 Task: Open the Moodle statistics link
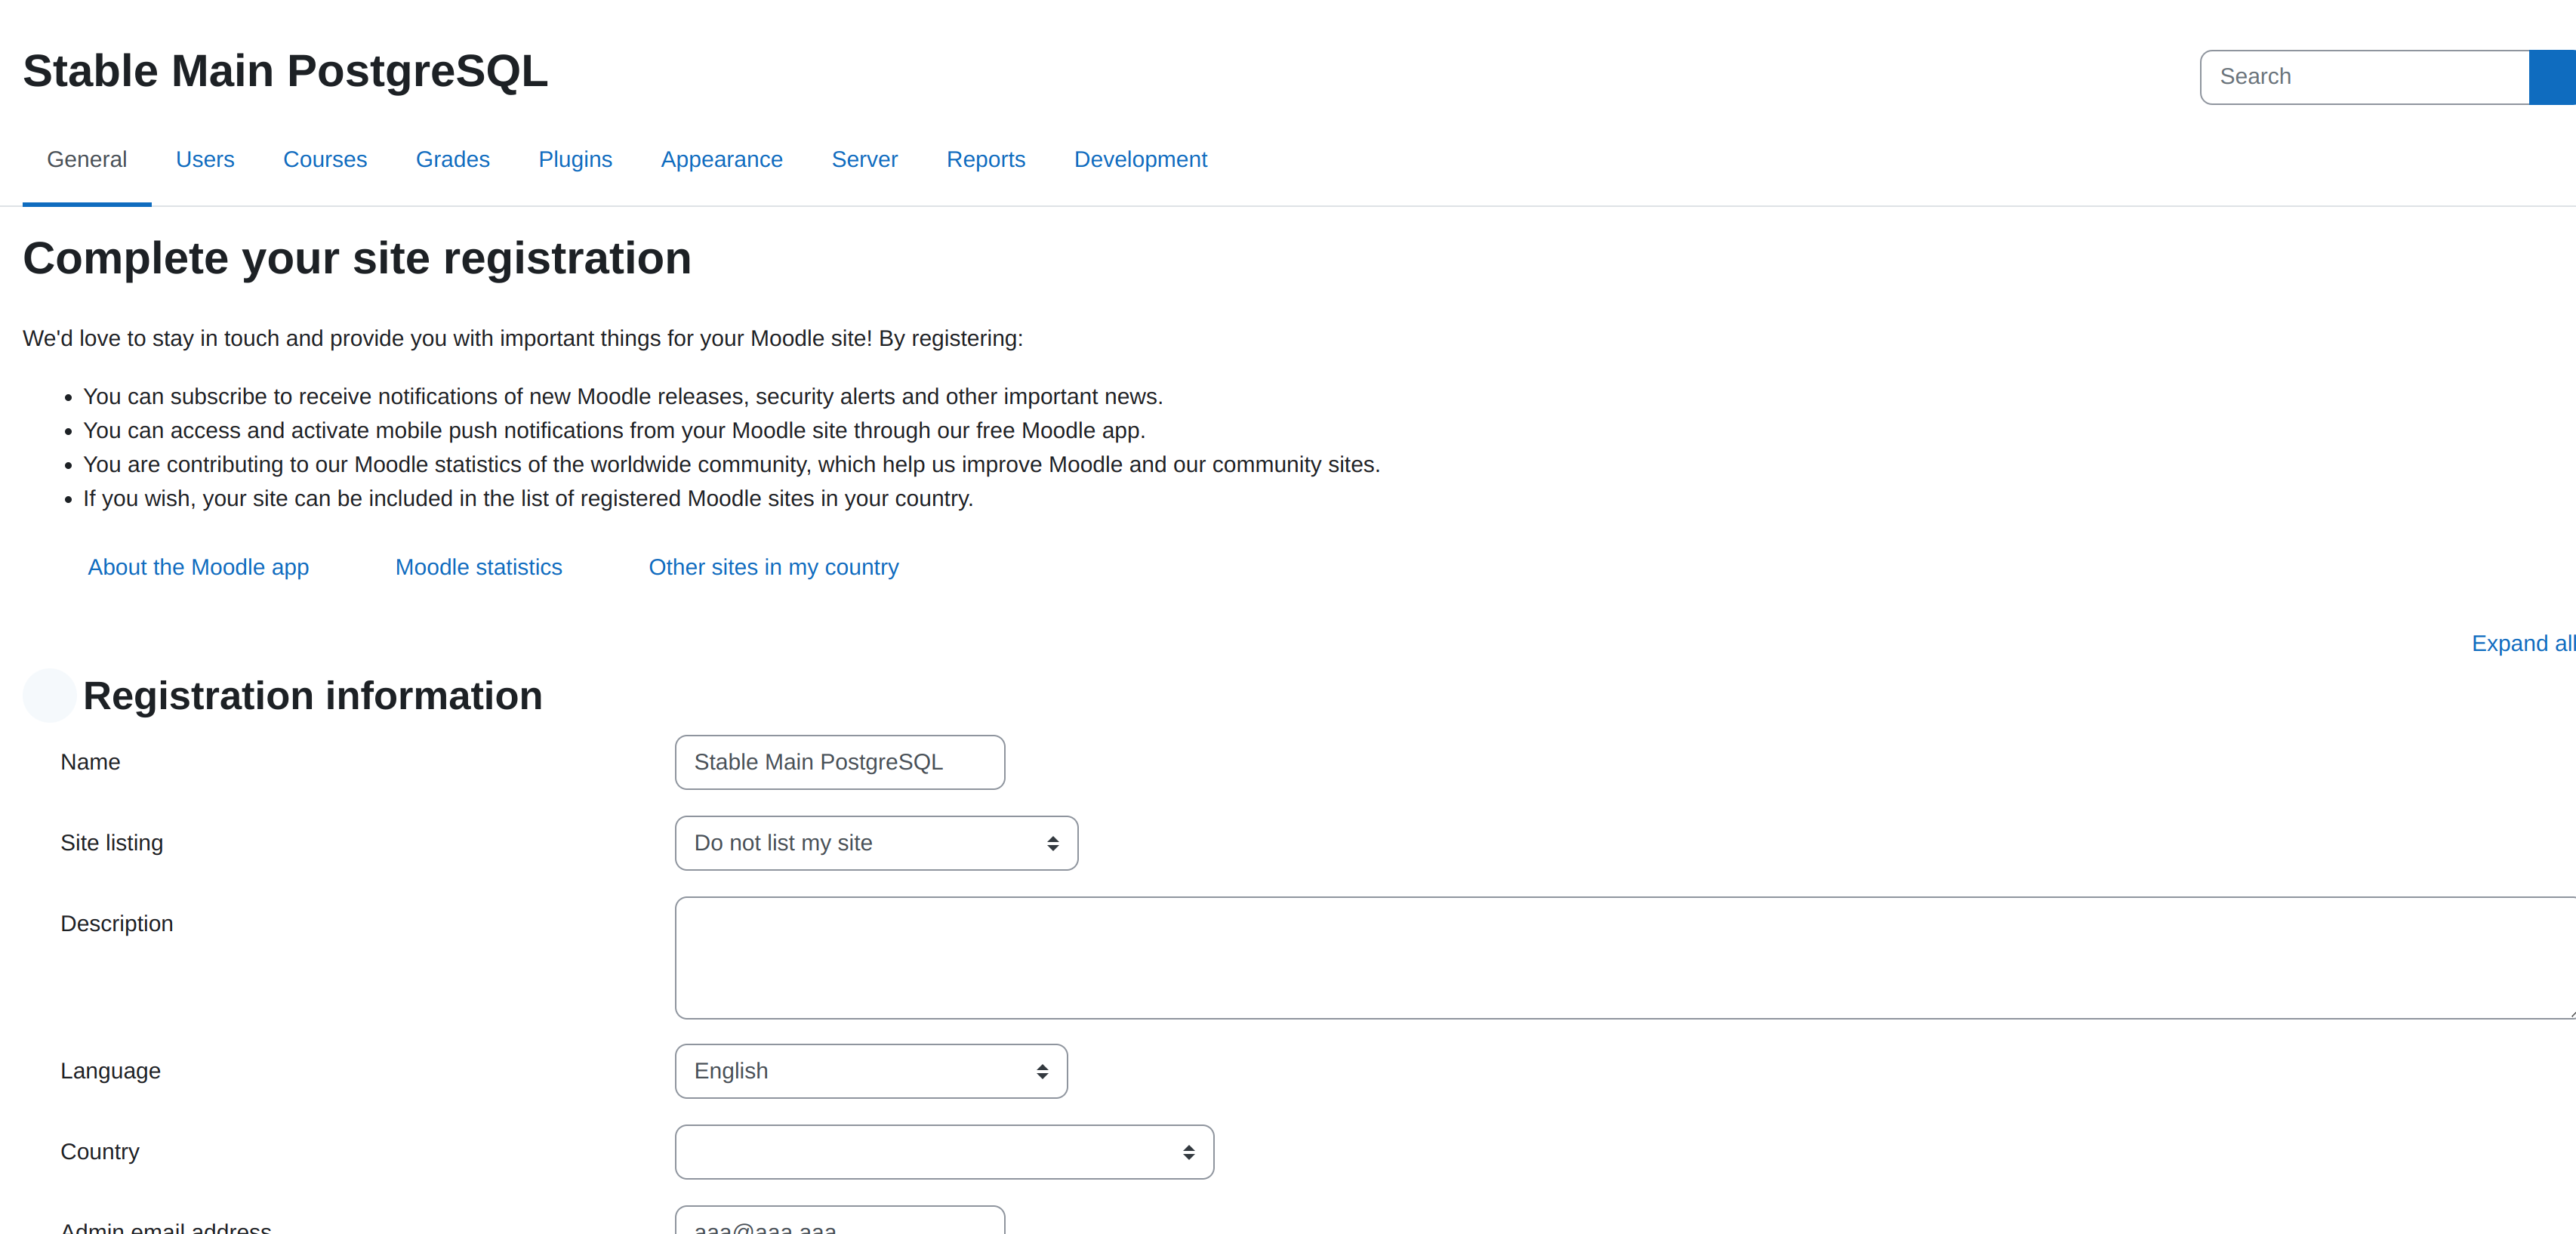point(478,567)
